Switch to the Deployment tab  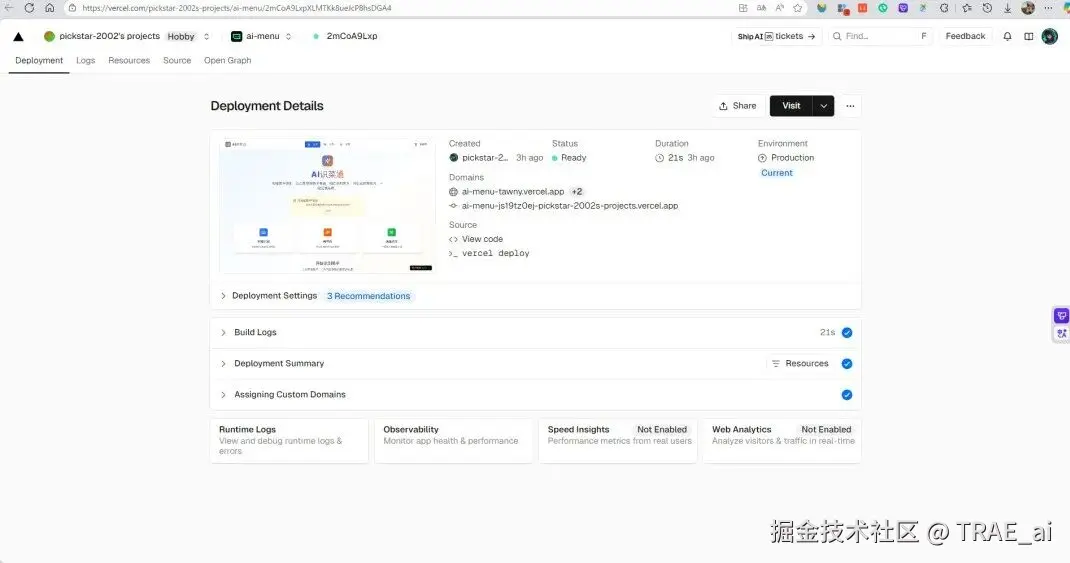pyautogui.click(x=39, y=60)
